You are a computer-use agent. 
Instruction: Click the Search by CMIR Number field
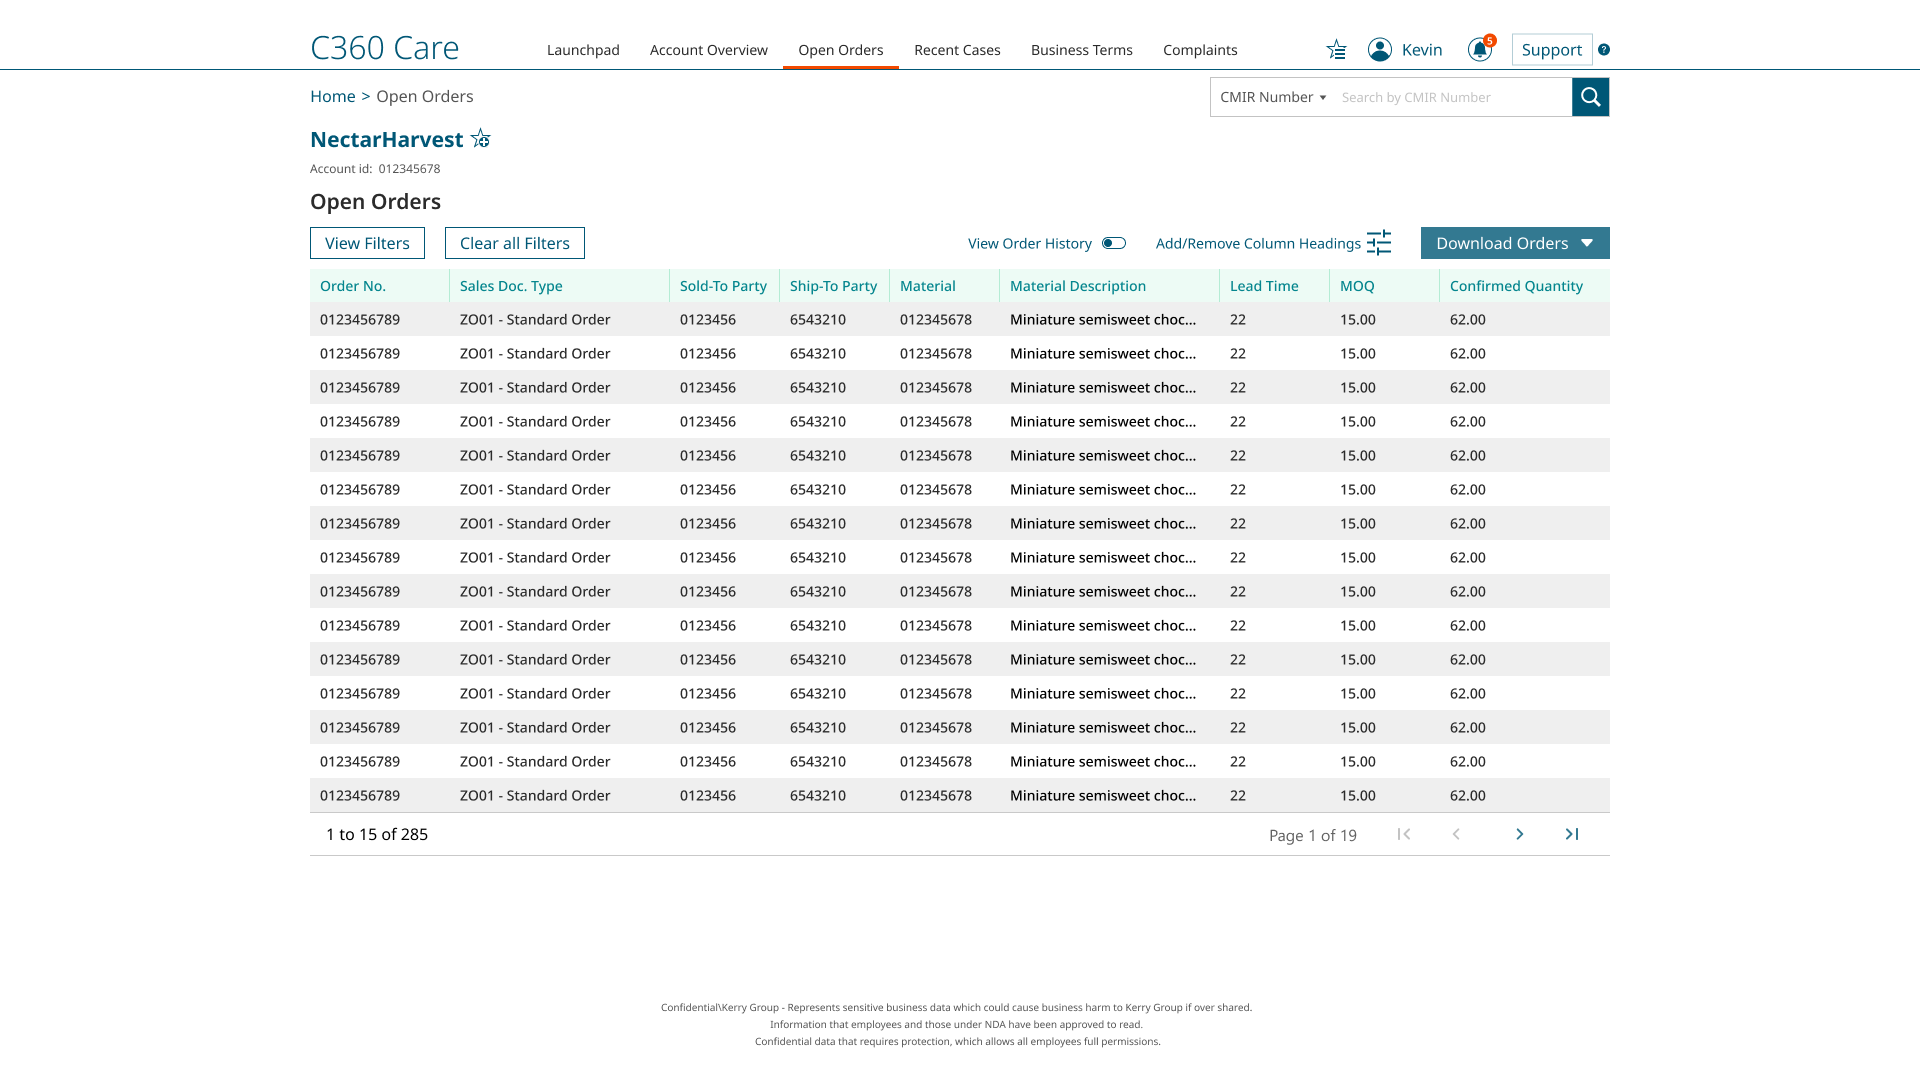[1450, 97]
